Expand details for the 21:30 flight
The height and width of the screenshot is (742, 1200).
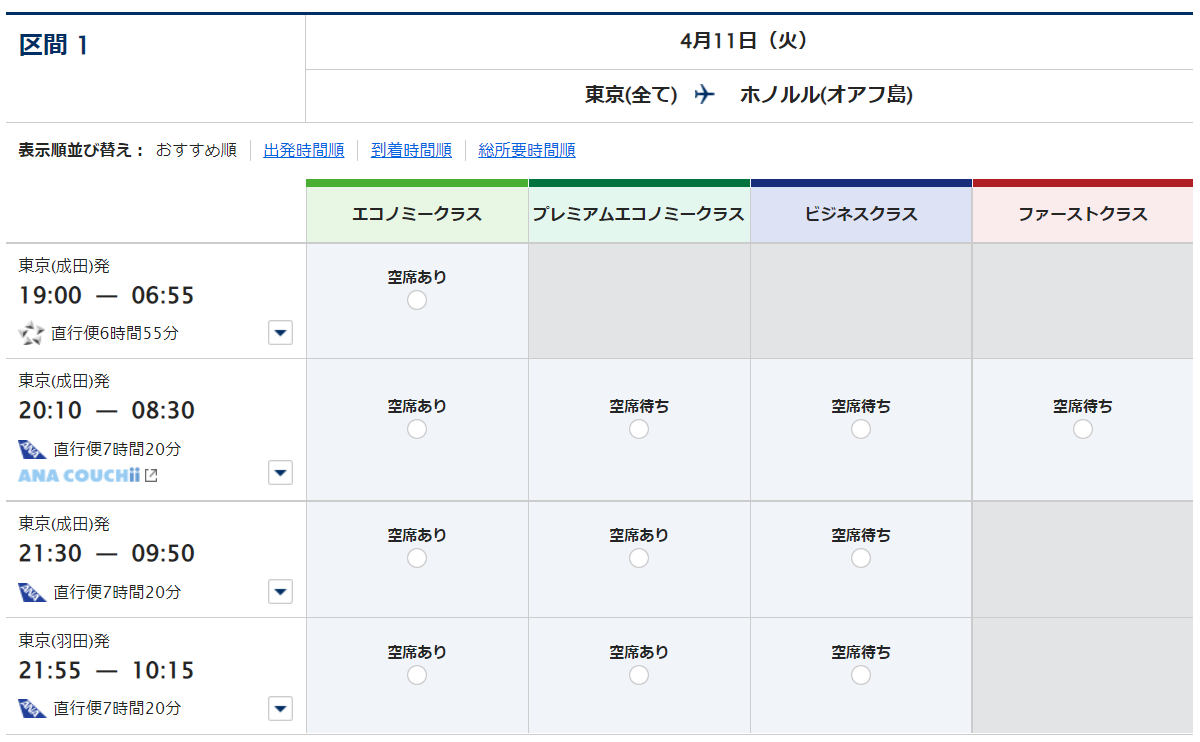click(x=280, y=592)
